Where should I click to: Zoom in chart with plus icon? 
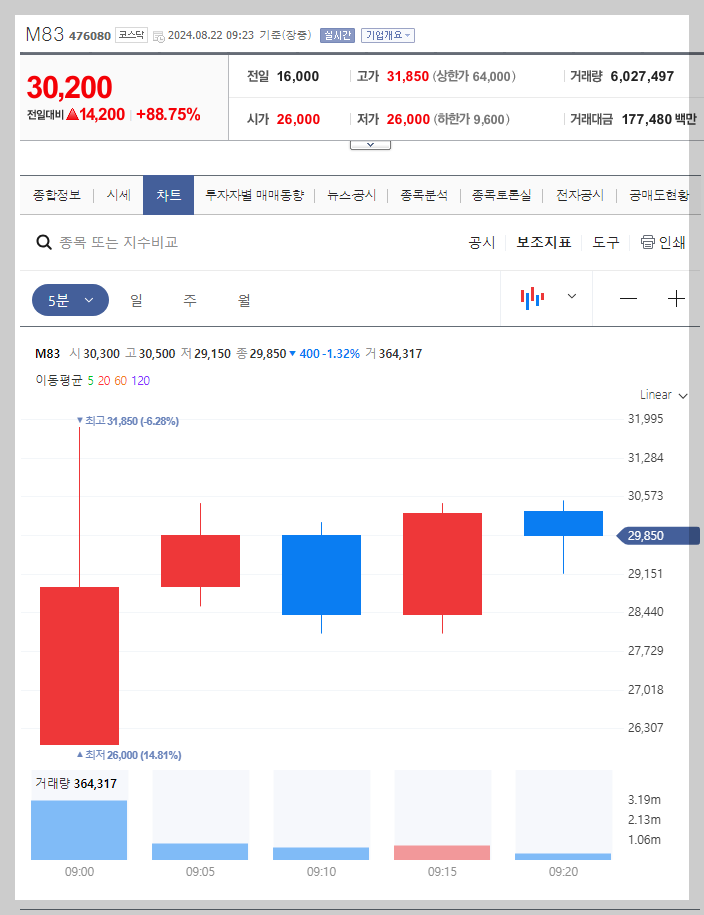[676, 299]
